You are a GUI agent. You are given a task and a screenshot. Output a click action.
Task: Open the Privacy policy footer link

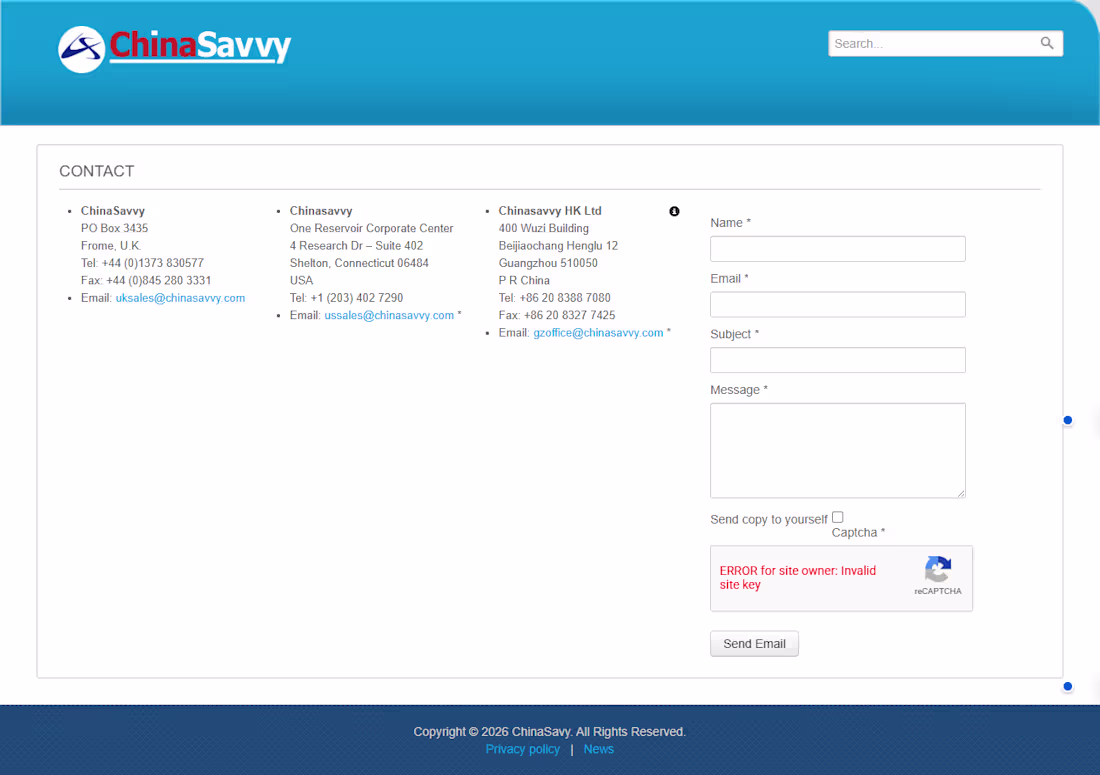[523, 749]
